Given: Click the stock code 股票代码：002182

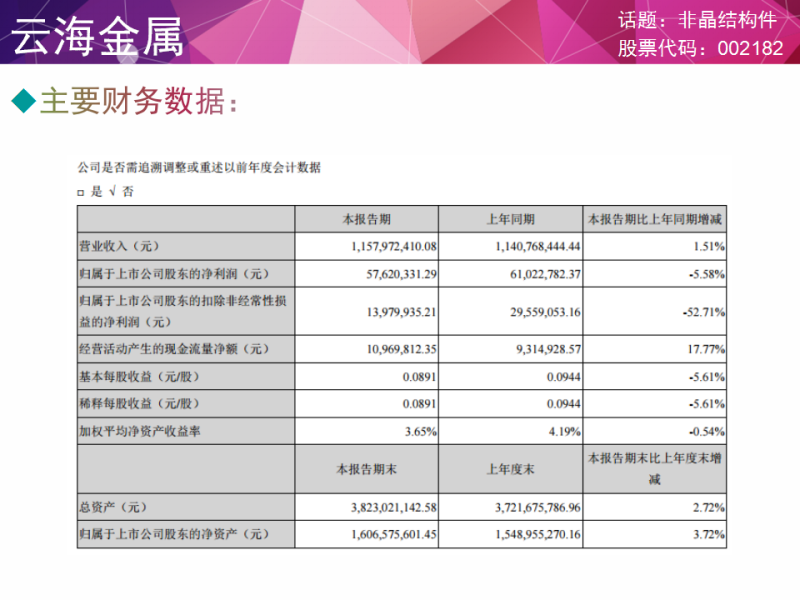Looking at the screenshot, I should point(701,48).
